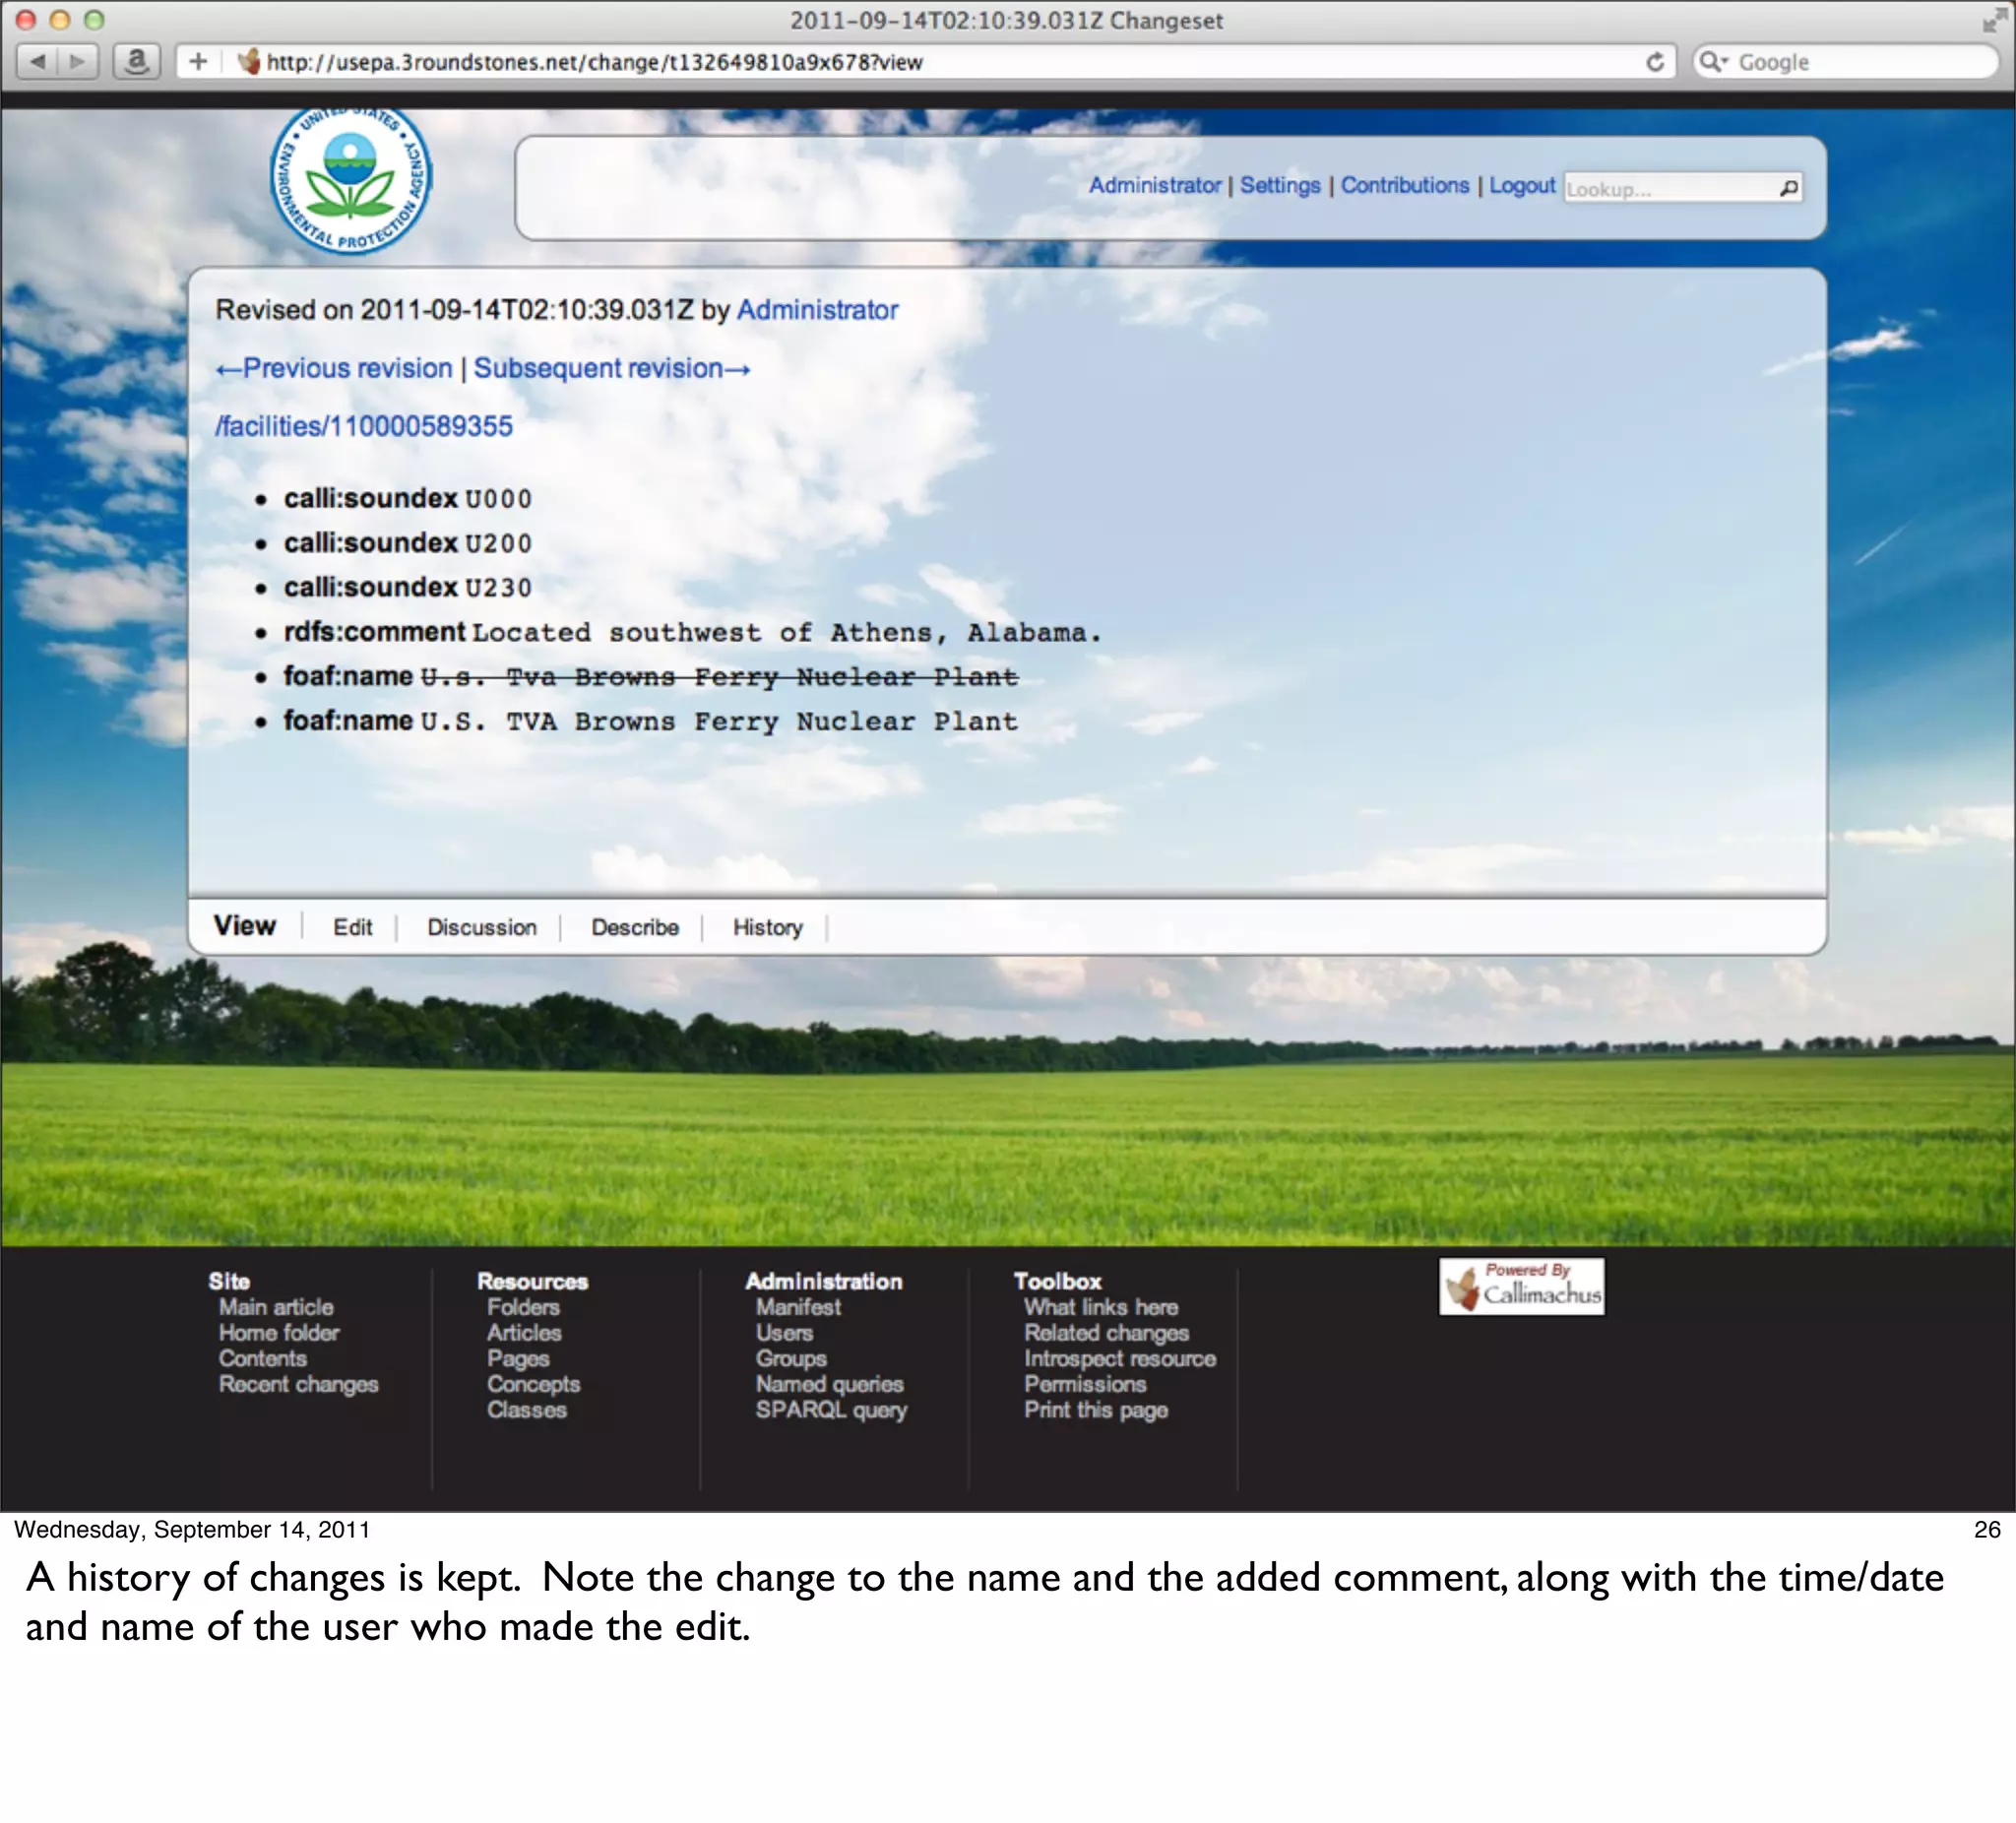Open SPARQL query in Administration footer
Screen dimensions: 2016x1823
tap(830, 1409)
